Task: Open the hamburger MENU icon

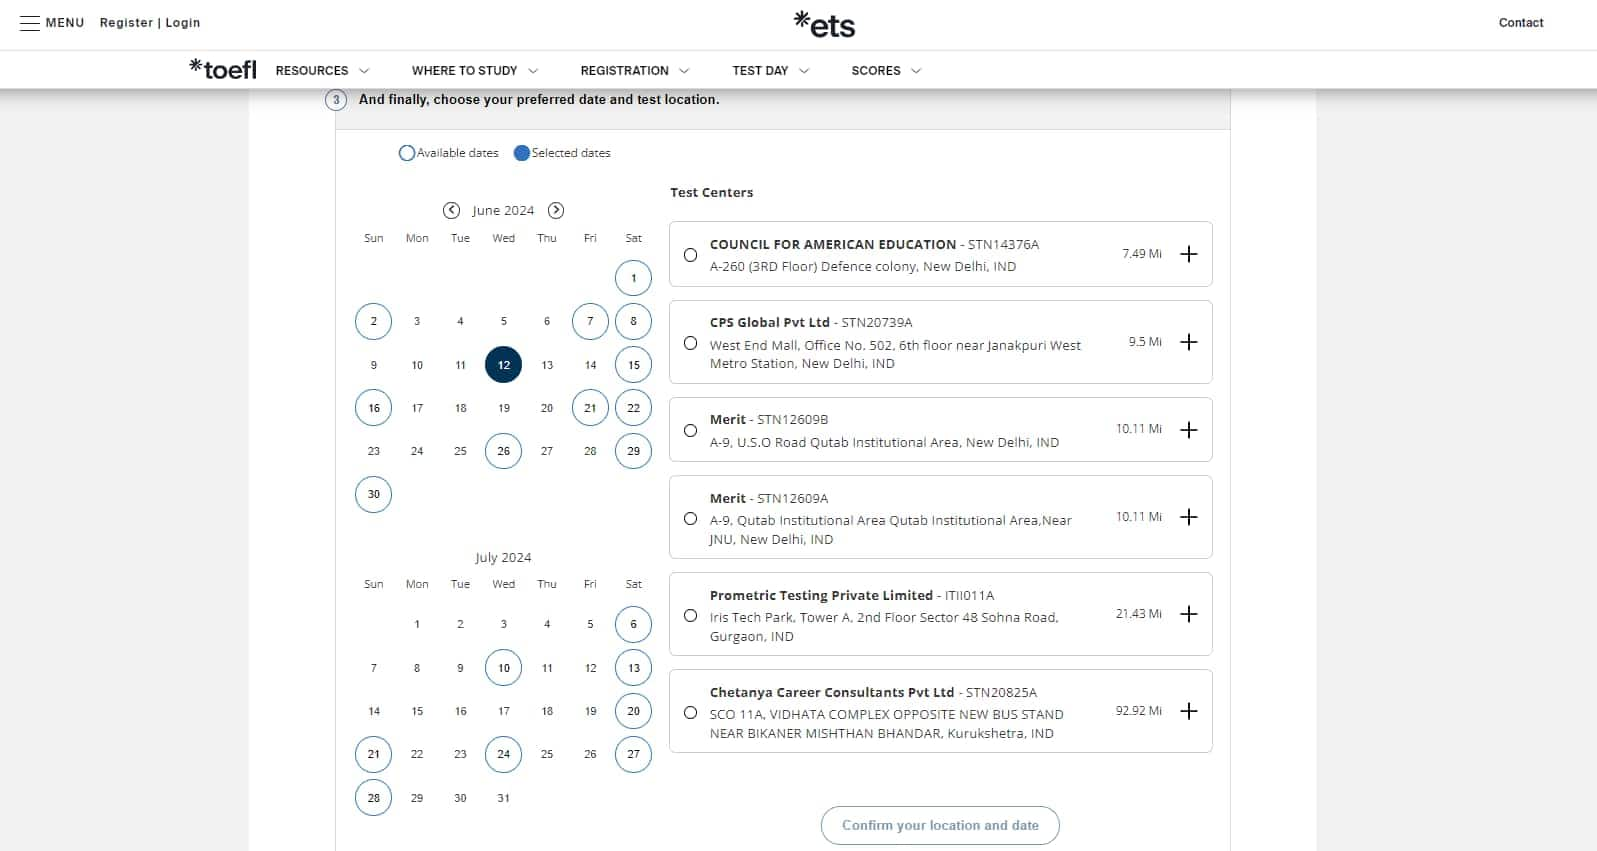Action: click(x=30, y=23)
